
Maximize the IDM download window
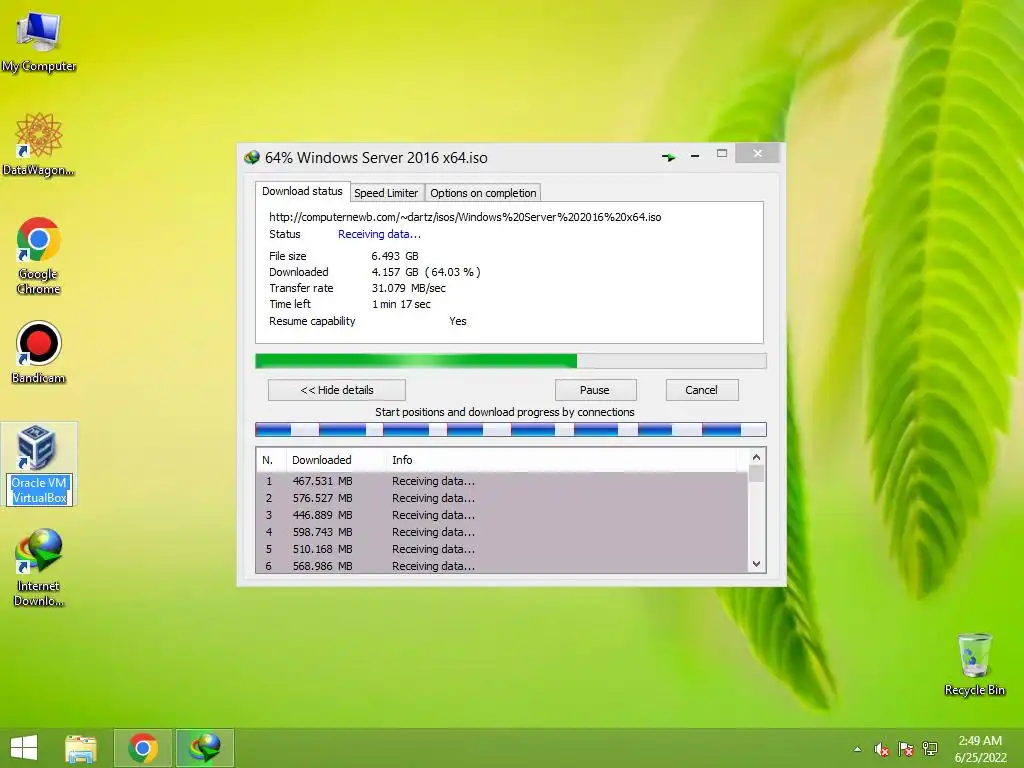click(722, 153)
